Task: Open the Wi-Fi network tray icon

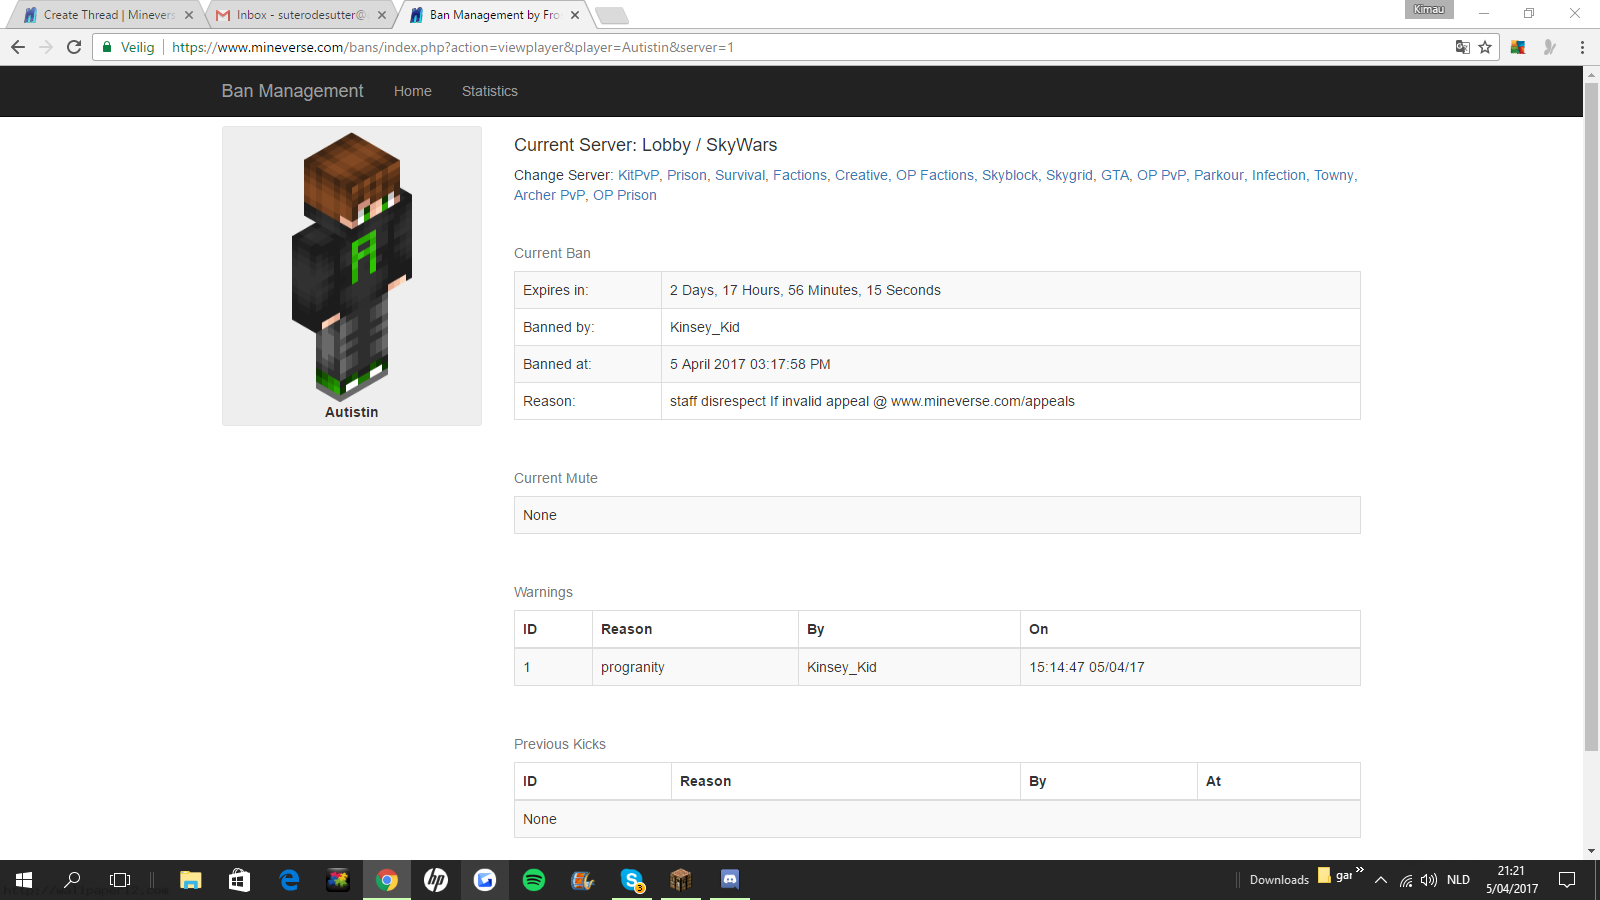Action: pyautogui.click(x=1406, y=880)
